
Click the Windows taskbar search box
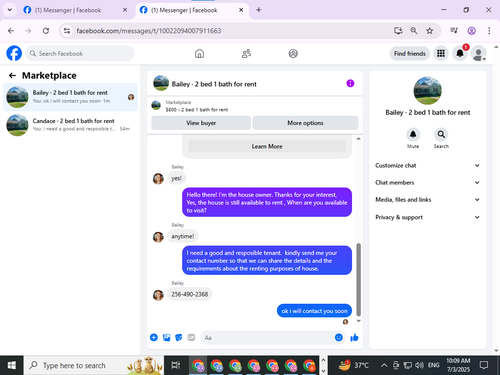point(94,365)
